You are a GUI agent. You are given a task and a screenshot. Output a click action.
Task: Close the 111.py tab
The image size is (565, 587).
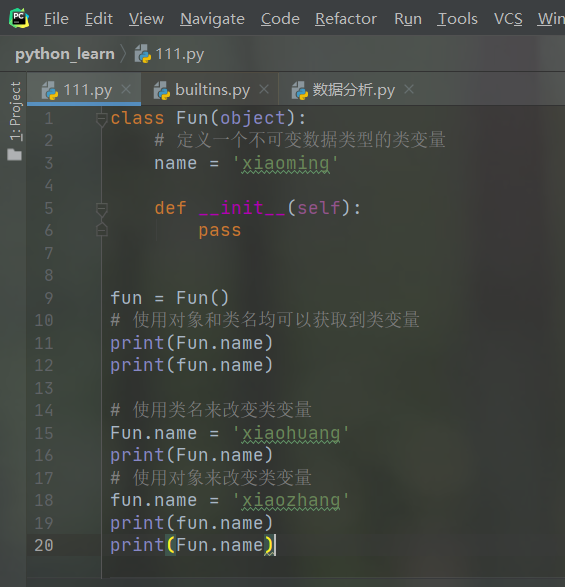click(126, 89)
